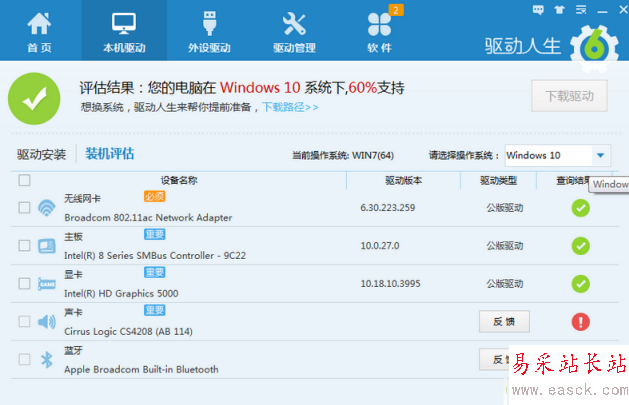Select Intel(R) 8 Series SMBus Controller text
629x405 pixels.
[155, 256]
